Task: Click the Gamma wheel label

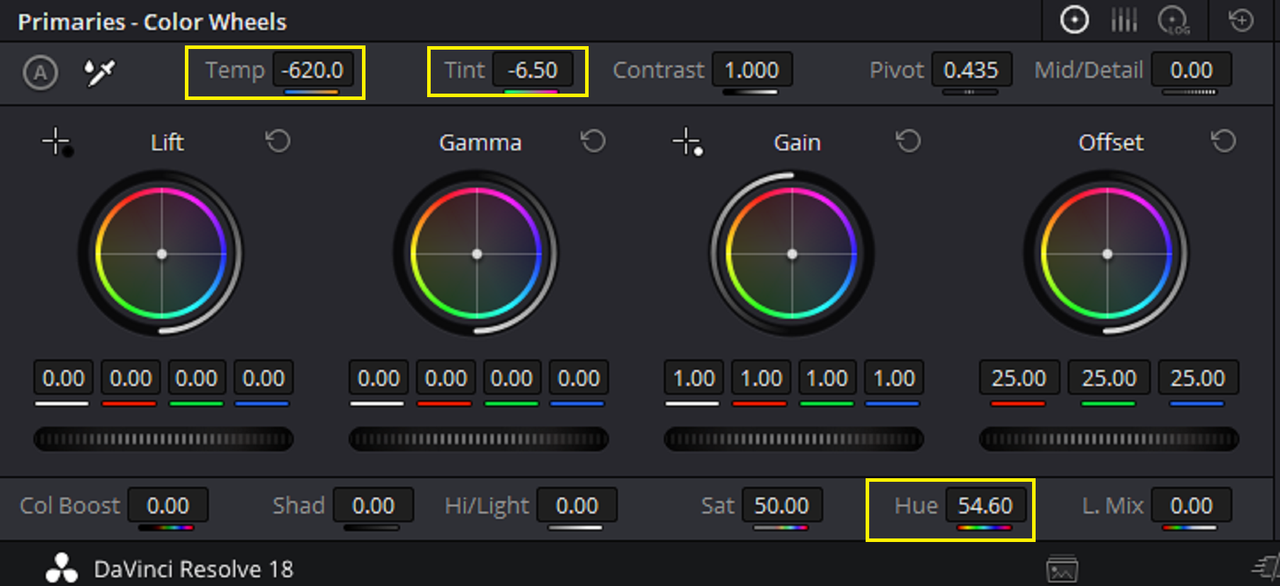Action: click(480, 142)
